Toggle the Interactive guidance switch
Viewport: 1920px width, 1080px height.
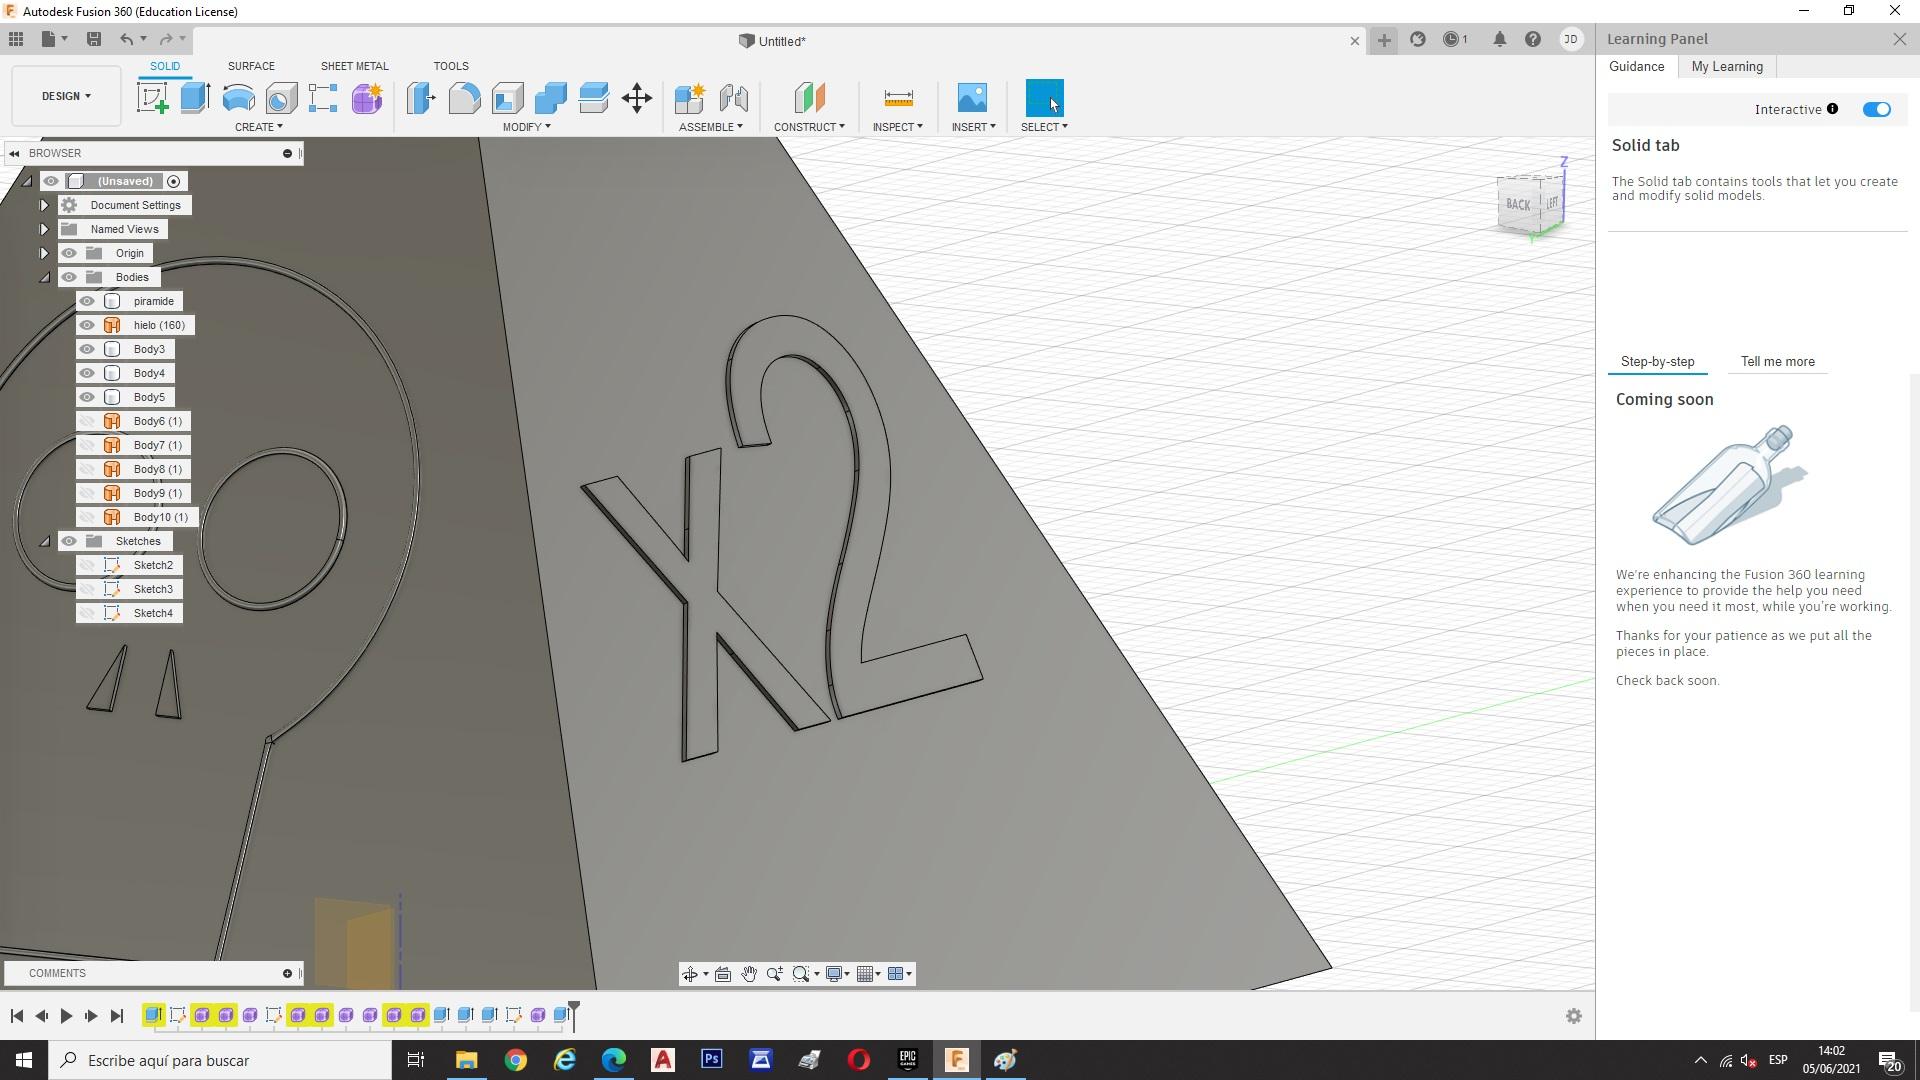[x=1876, y=109]
